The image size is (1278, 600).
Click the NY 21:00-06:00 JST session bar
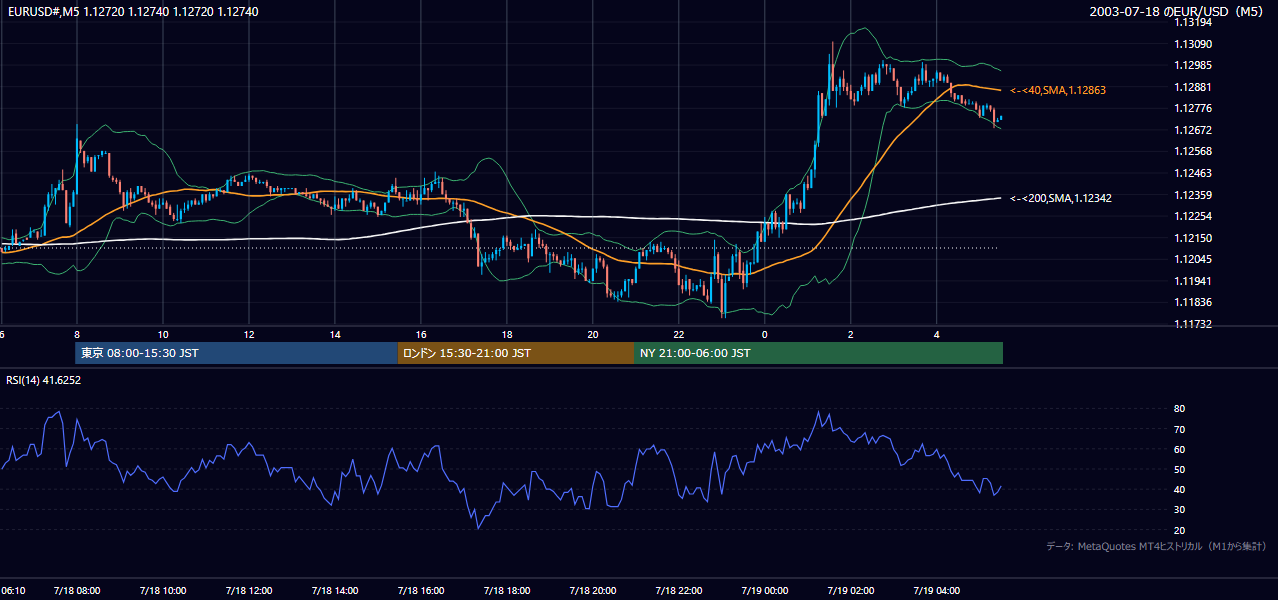click(818, 353)
